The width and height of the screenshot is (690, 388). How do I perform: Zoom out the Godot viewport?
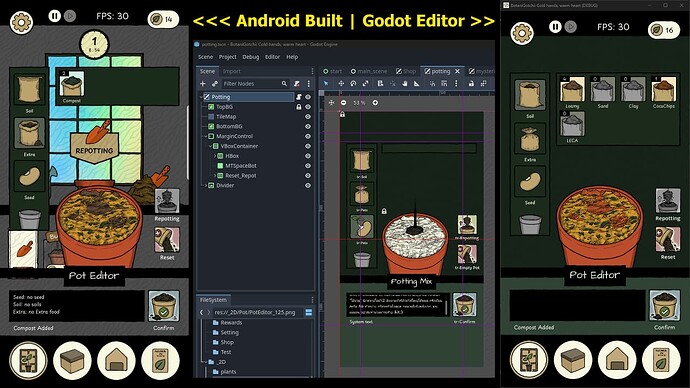point(344,102)
